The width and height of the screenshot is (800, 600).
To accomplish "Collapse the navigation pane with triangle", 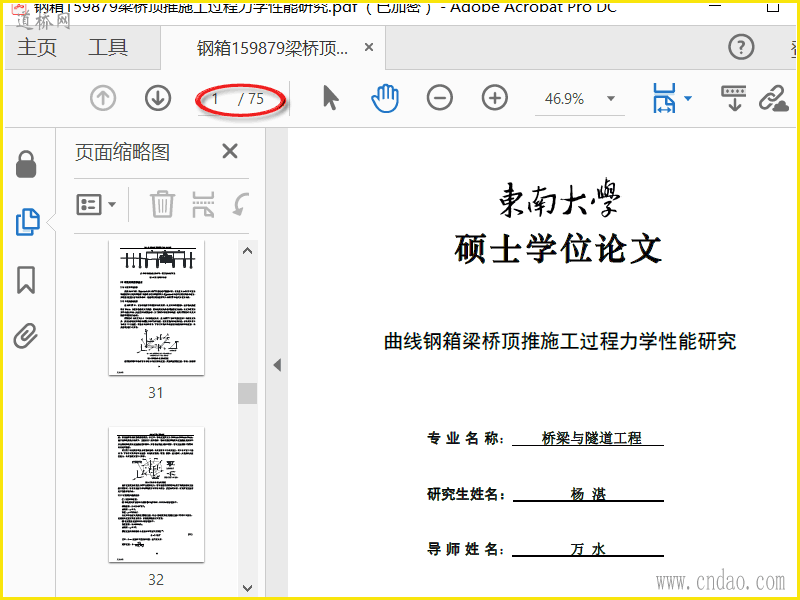I will [277, 365].
